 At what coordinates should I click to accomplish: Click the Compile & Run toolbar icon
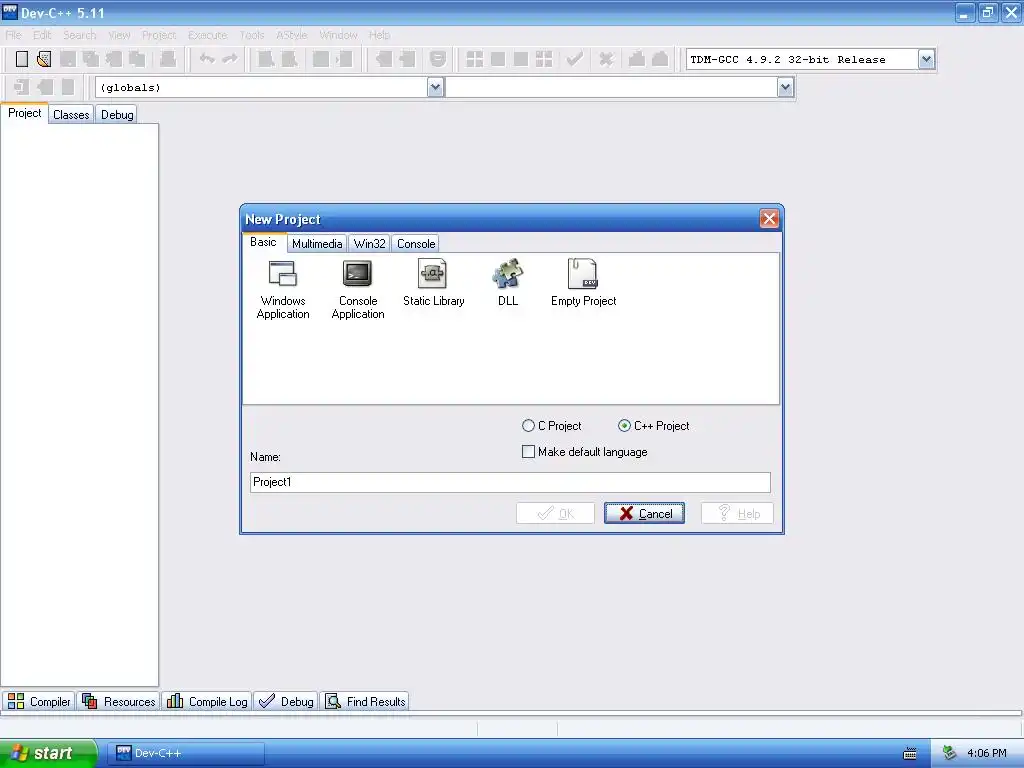(x=520, y=59)
